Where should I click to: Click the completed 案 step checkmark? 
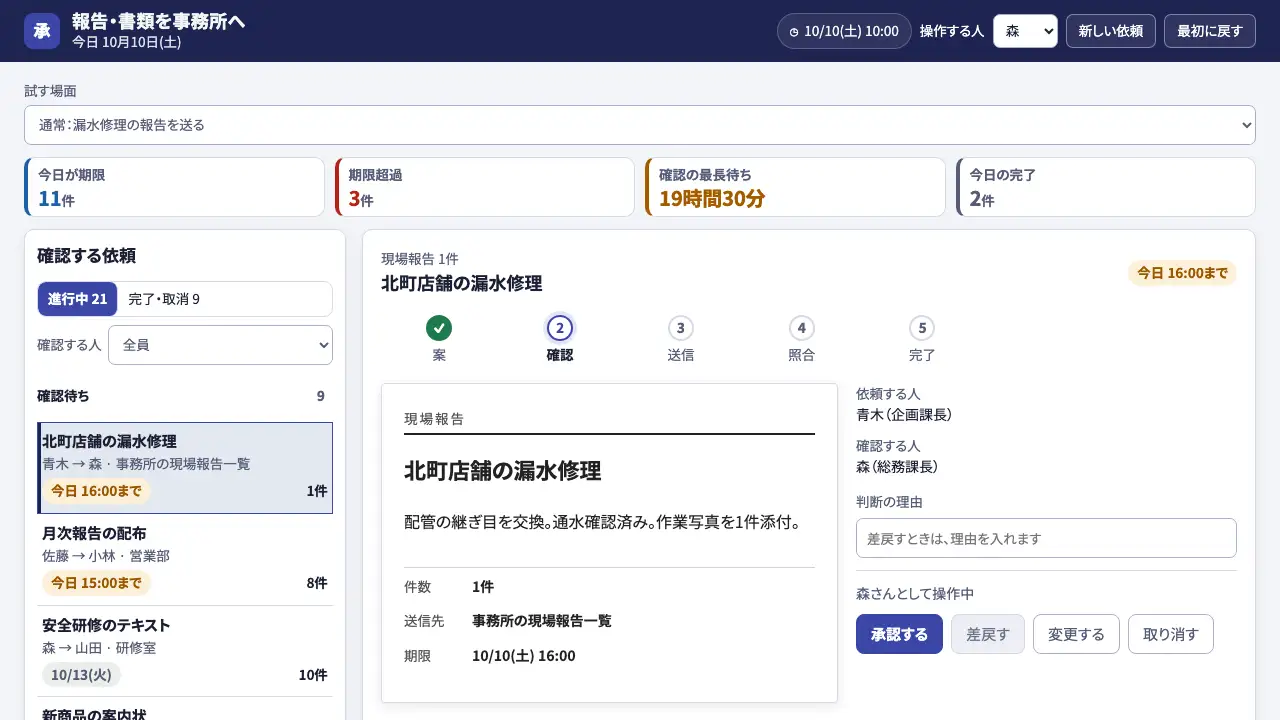(439, 328)
